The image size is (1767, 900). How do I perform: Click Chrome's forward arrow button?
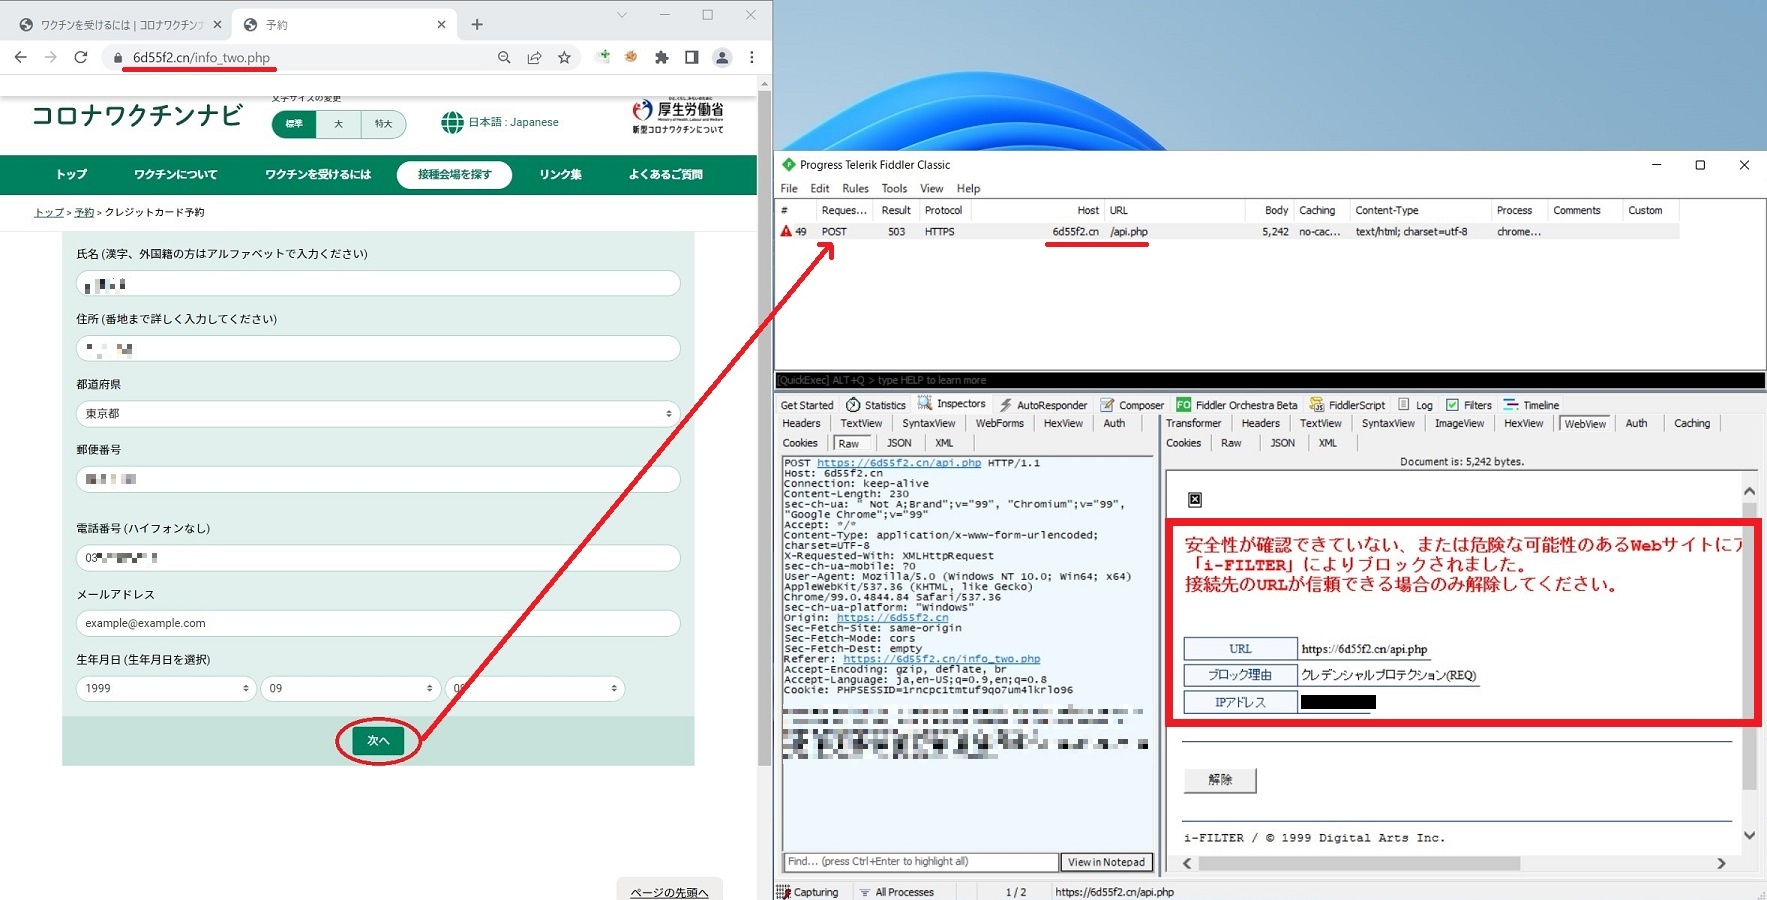coord(51,57)
